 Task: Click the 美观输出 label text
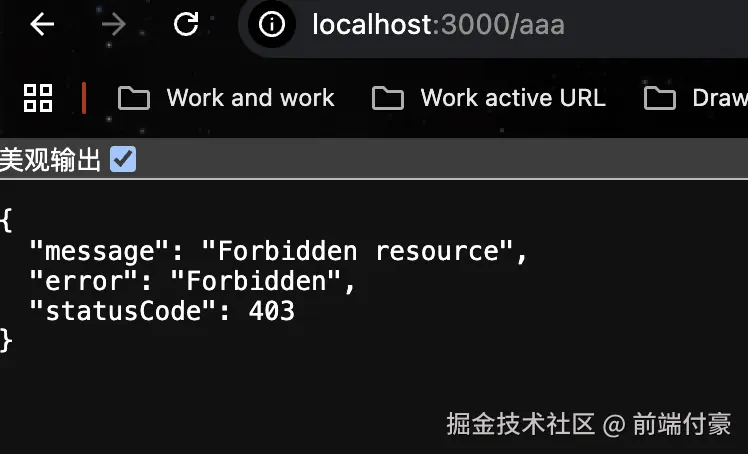point(50,160)
